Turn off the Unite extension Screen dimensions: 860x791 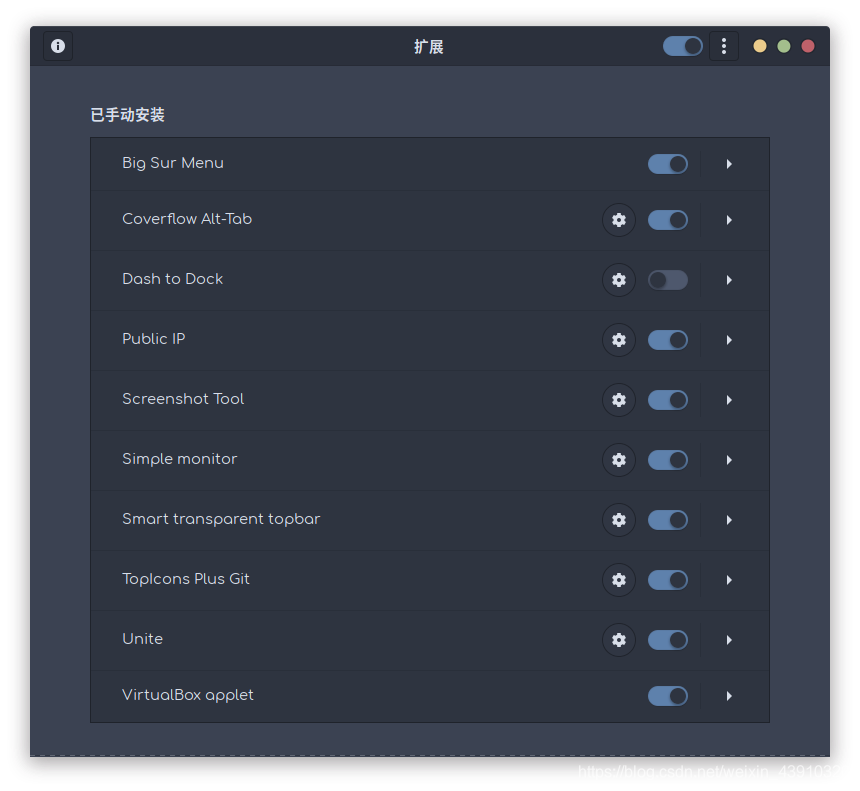(667, 640)
